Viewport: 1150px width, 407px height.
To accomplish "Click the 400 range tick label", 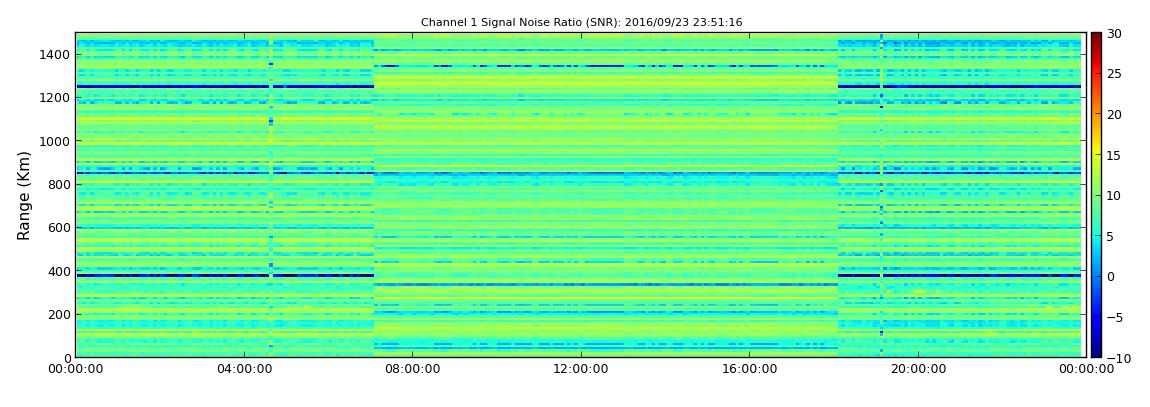I will pos(59,271).
